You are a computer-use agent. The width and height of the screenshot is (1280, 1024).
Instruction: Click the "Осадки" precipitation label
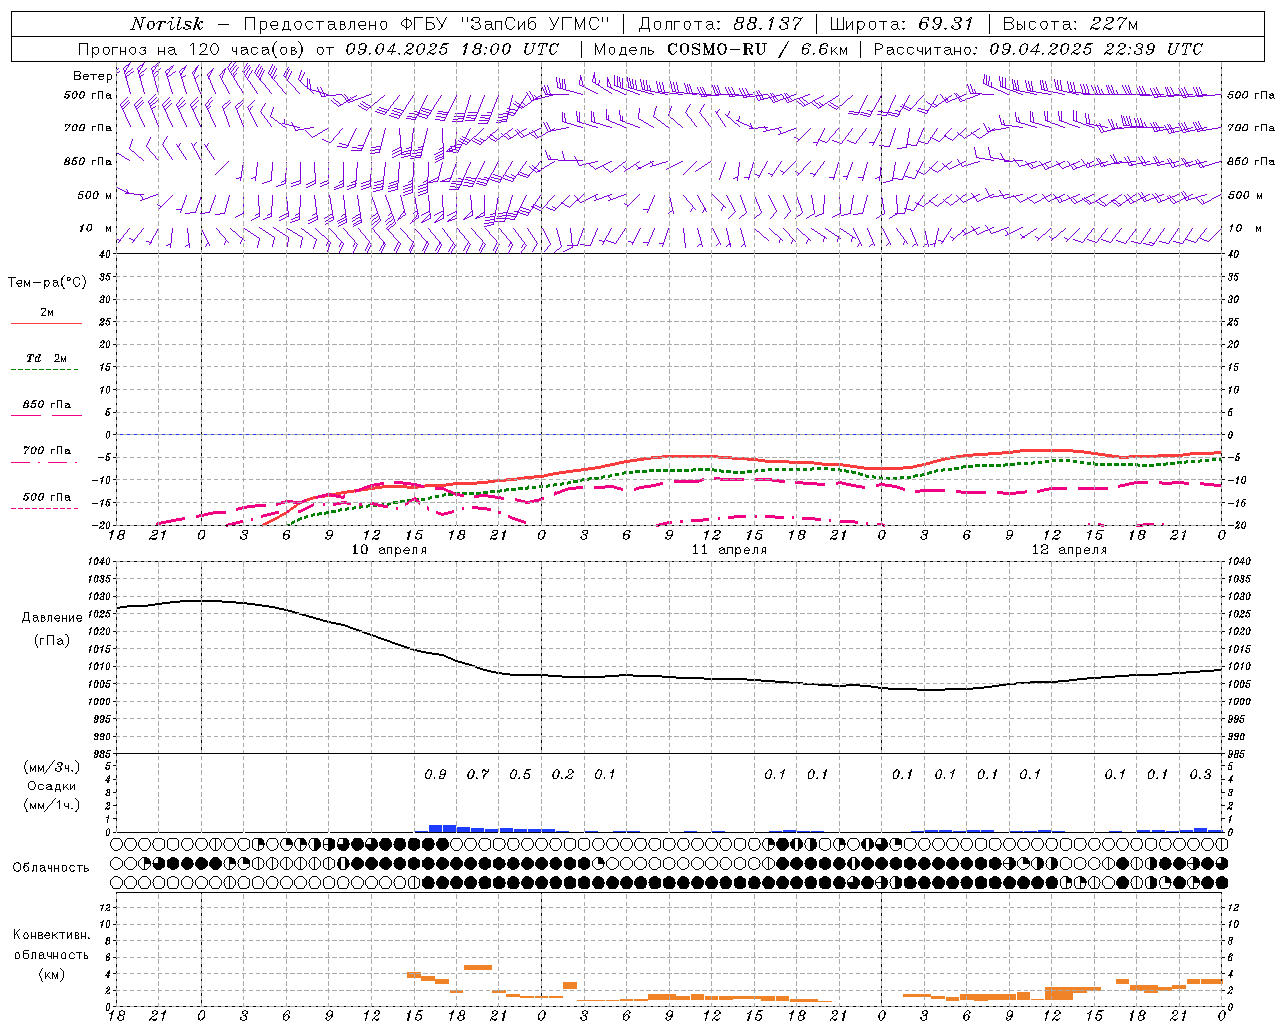pyautogui.click(x=52, y=786)
